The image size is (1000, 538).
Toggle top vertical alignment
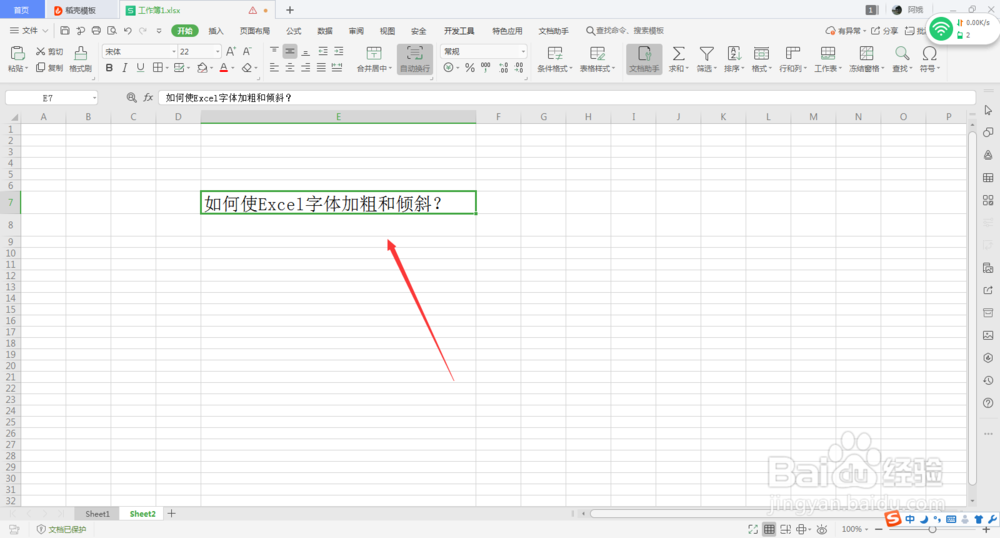pos(274,51)
